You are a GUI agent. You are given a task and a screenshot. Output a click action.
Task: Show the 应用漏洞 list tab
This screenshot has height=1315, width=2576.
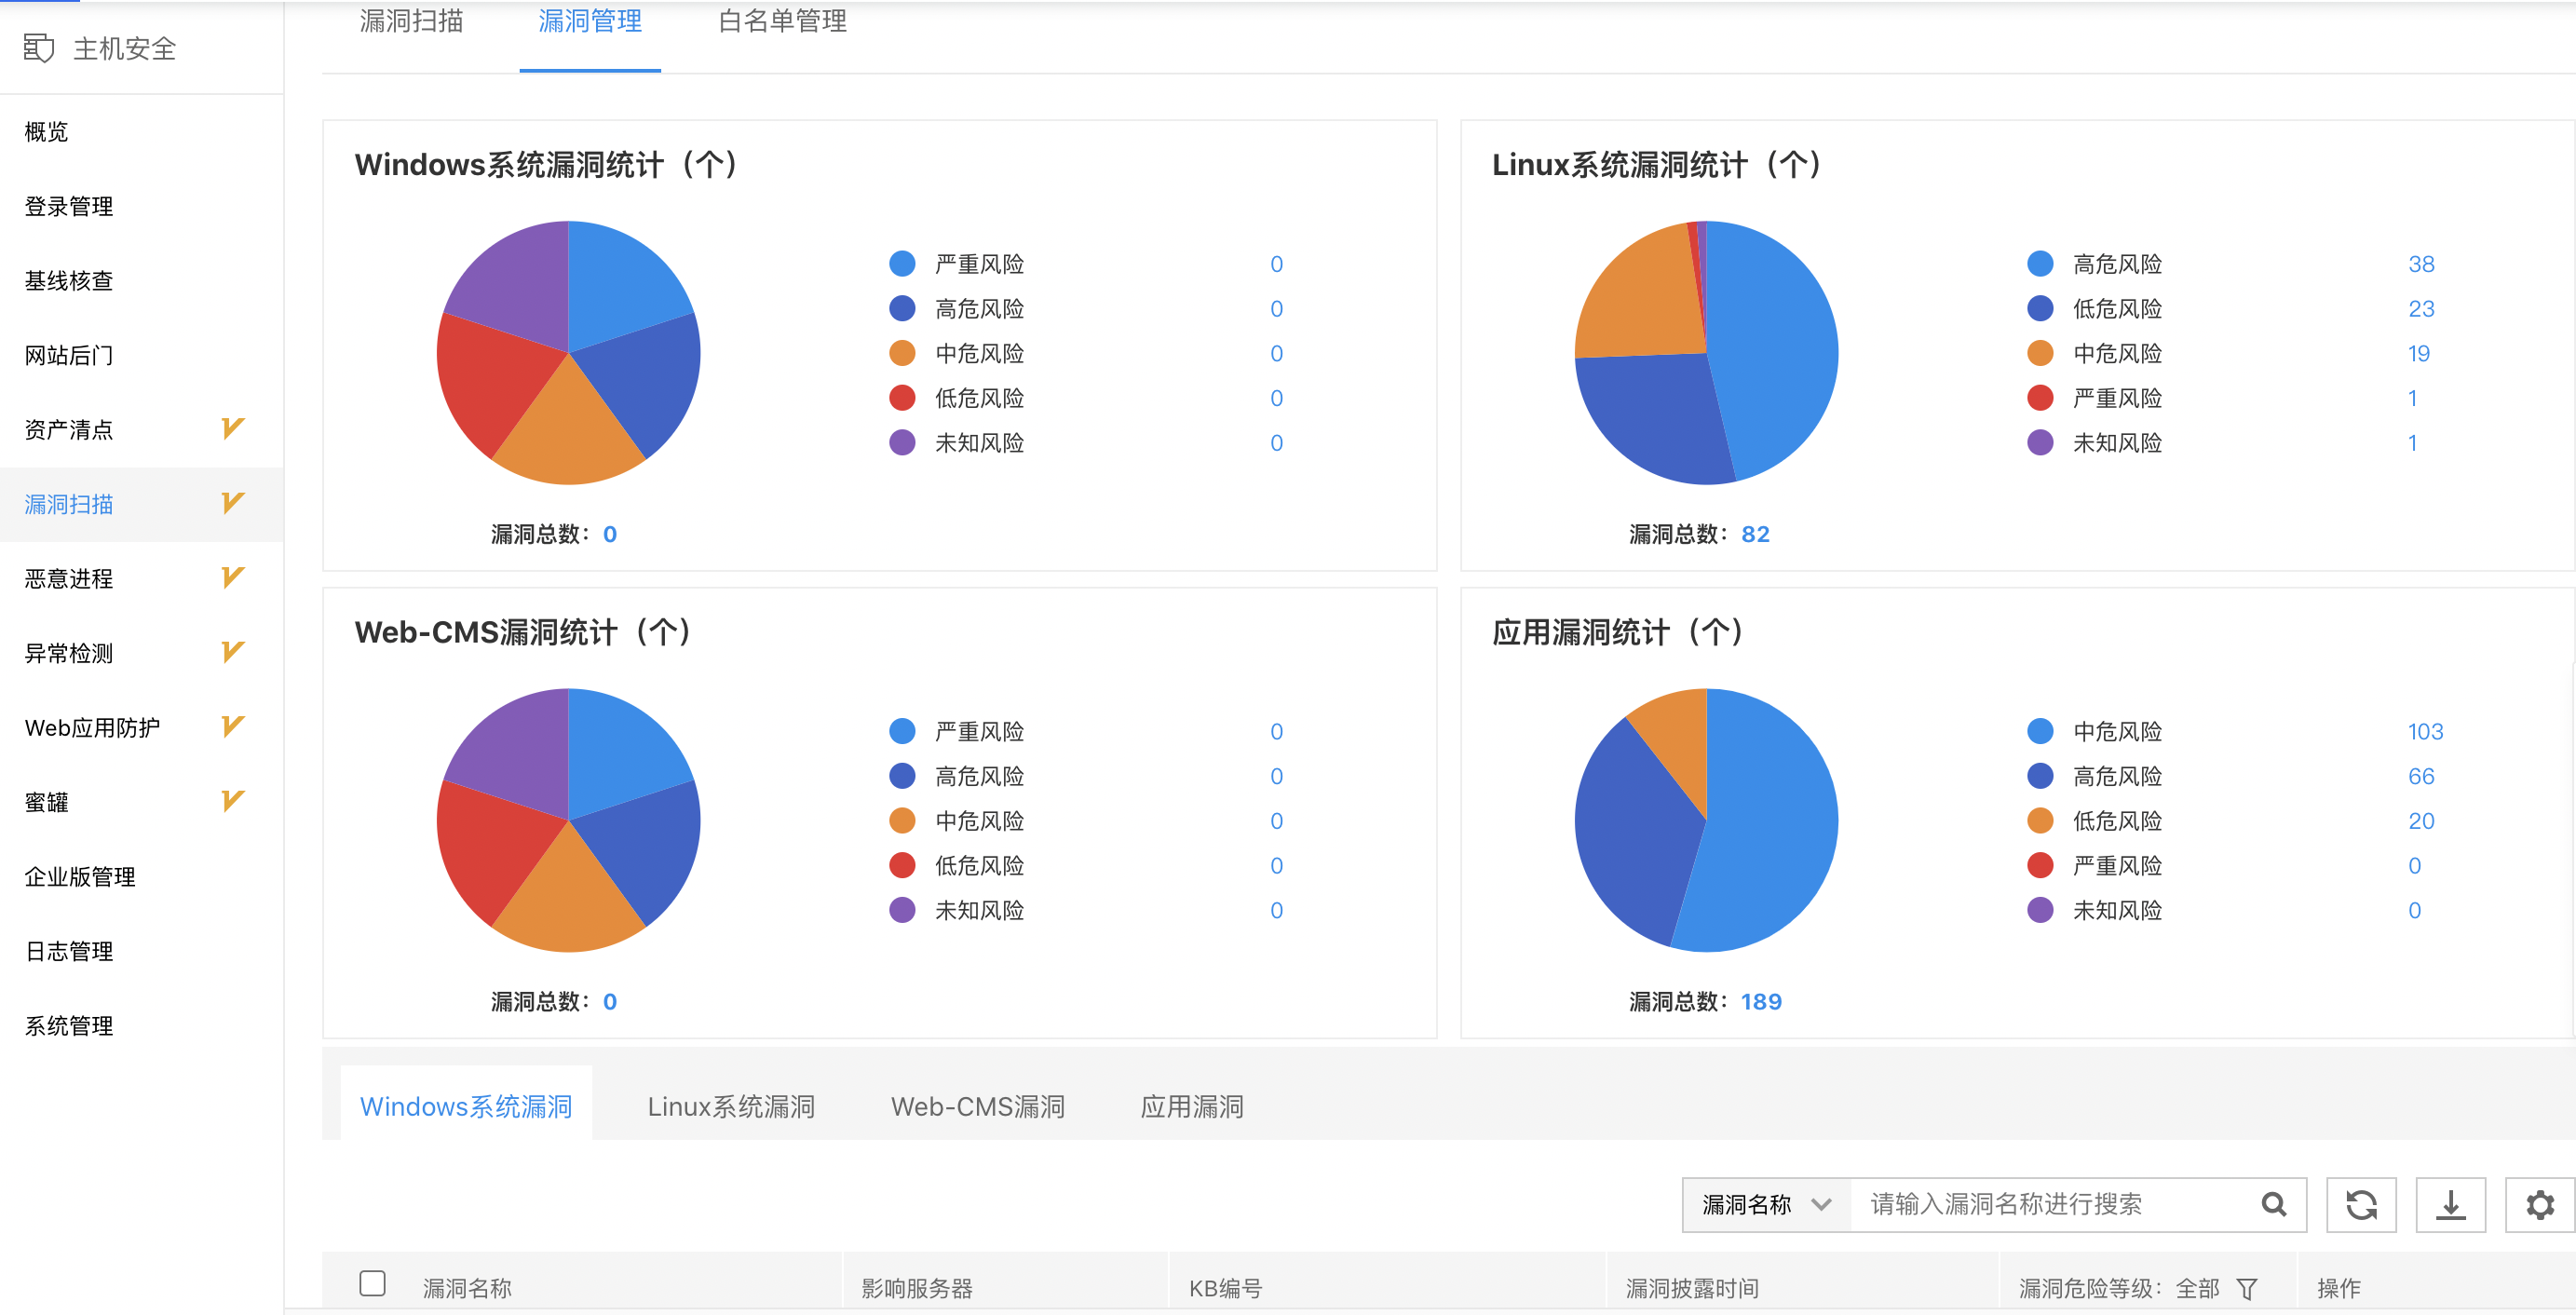point(1192,1106)
